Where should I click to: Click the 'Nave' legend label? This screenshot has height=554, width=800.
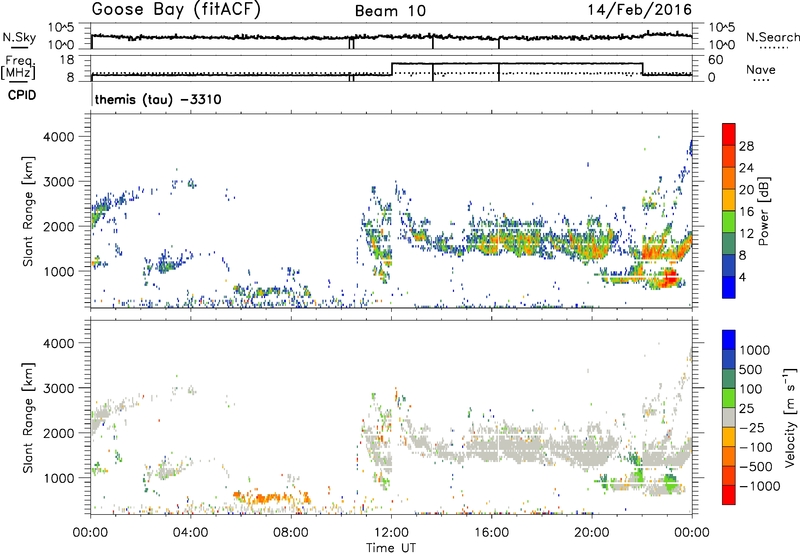click(761, 69)
